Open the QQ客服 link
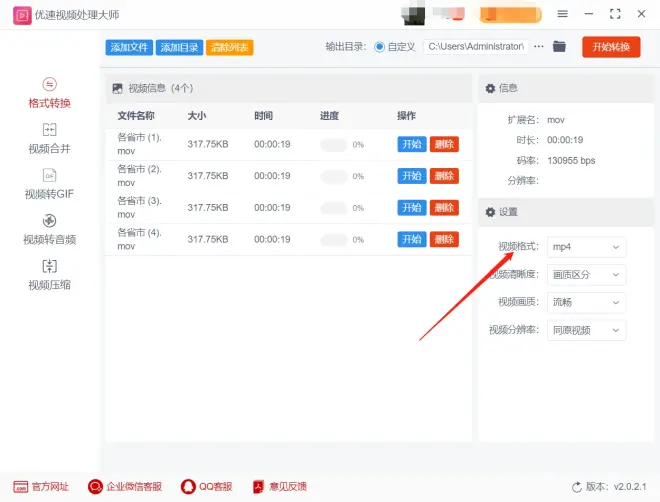 click(x=207, y=487)
